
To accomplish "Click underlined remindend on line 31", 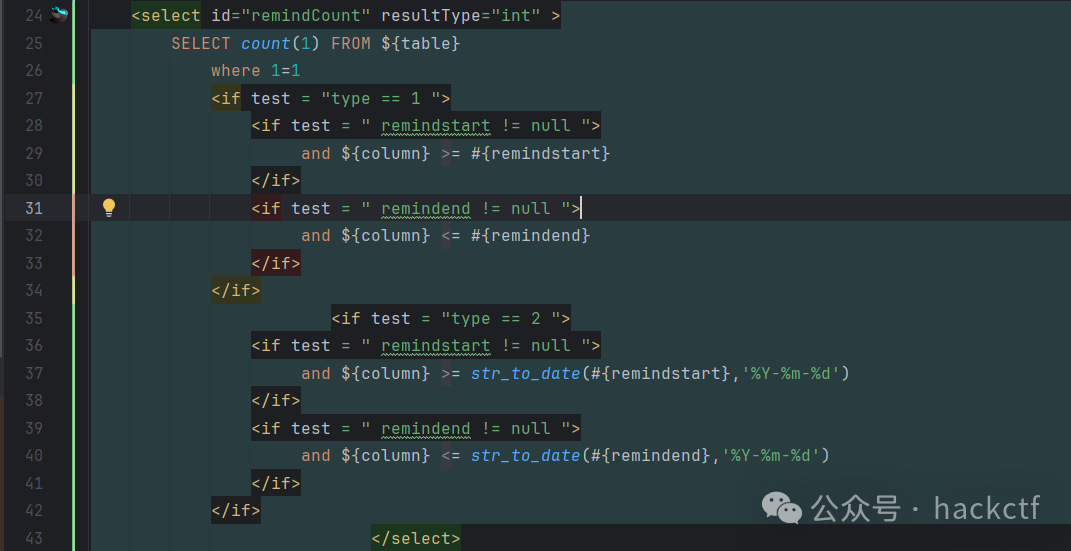I will click(425, 208).
